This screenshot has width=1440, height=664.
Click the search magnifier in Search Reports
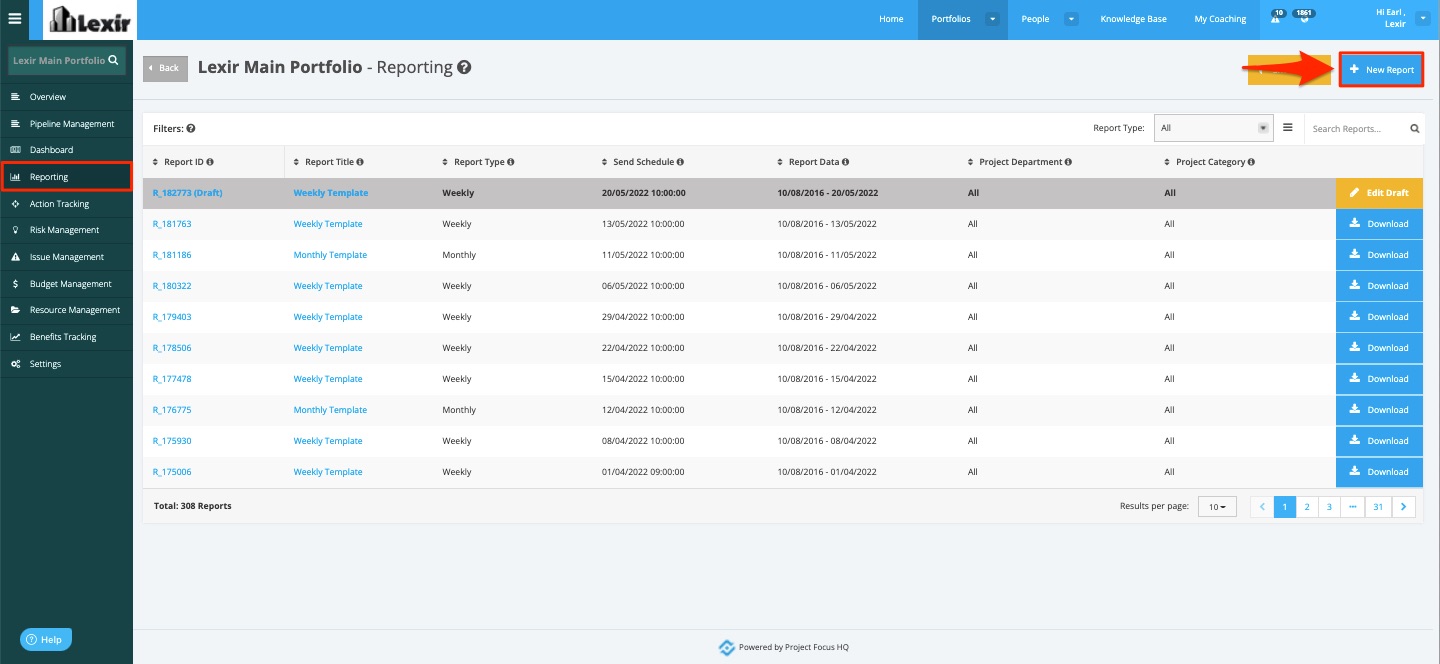coord(1414,129)
